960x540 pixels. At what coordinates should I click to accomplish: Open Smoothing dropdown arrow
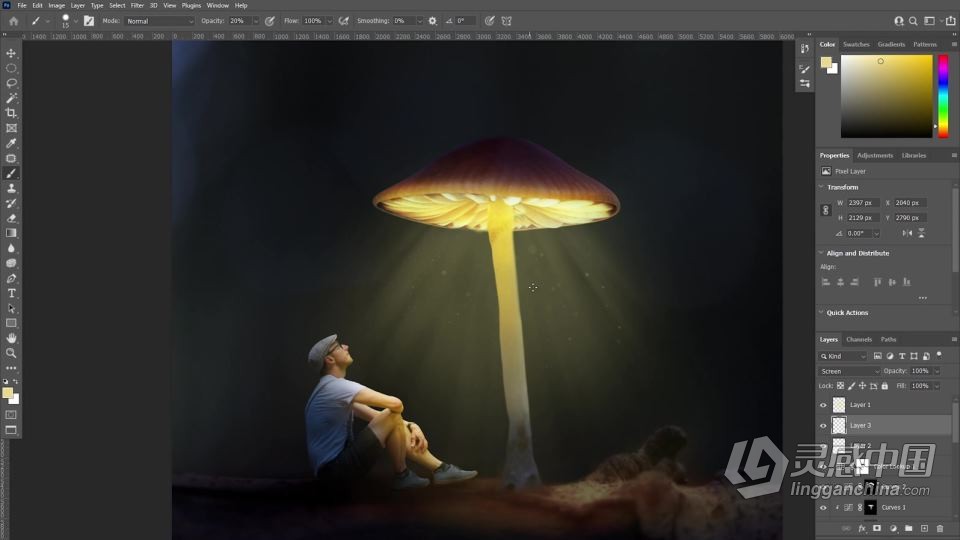pyautogui.click(x=419, y=21)
